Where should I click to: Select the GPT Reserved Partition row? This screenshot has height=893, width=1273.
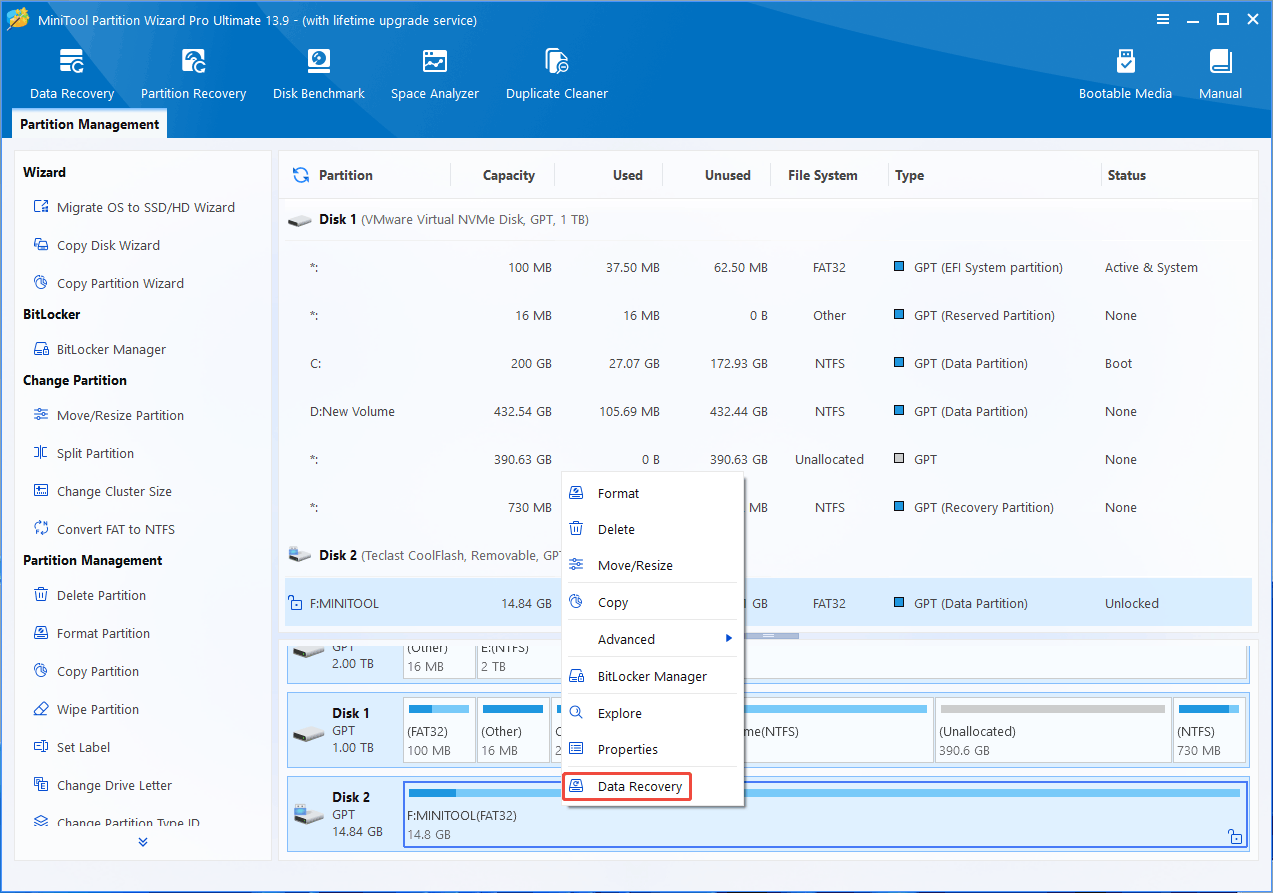768,315
